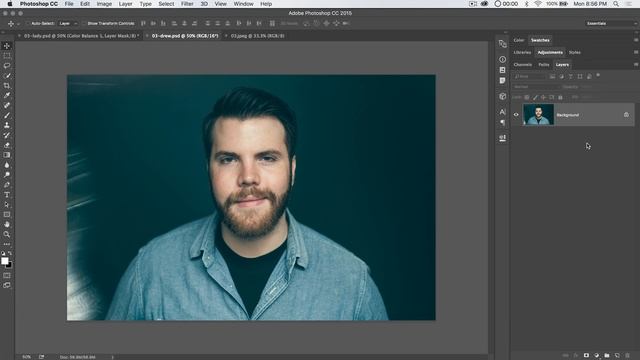Click the Background layer thumbnail
Viewport: 640px width, 360px height.
[x=538, y=115]
